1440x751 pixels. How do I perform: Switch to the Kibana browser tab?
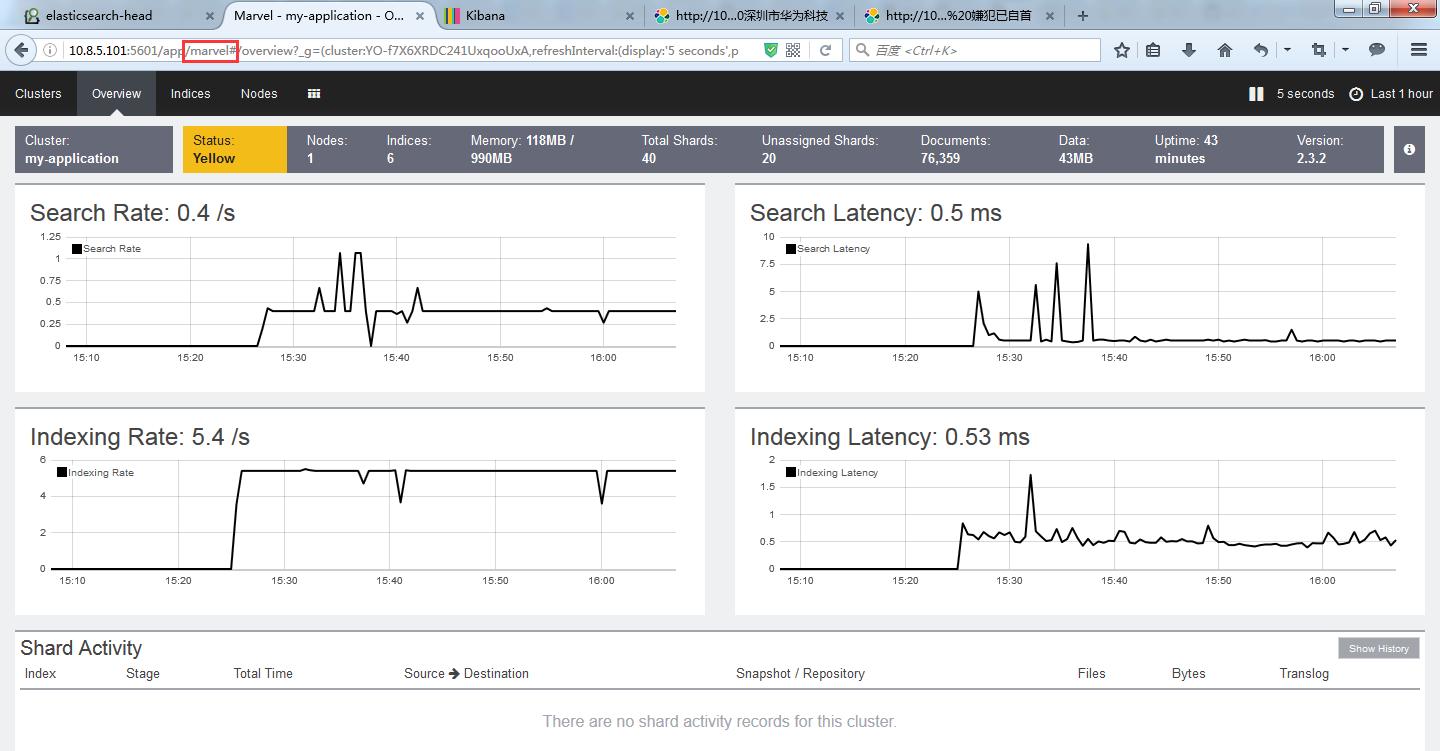point(538,16)
